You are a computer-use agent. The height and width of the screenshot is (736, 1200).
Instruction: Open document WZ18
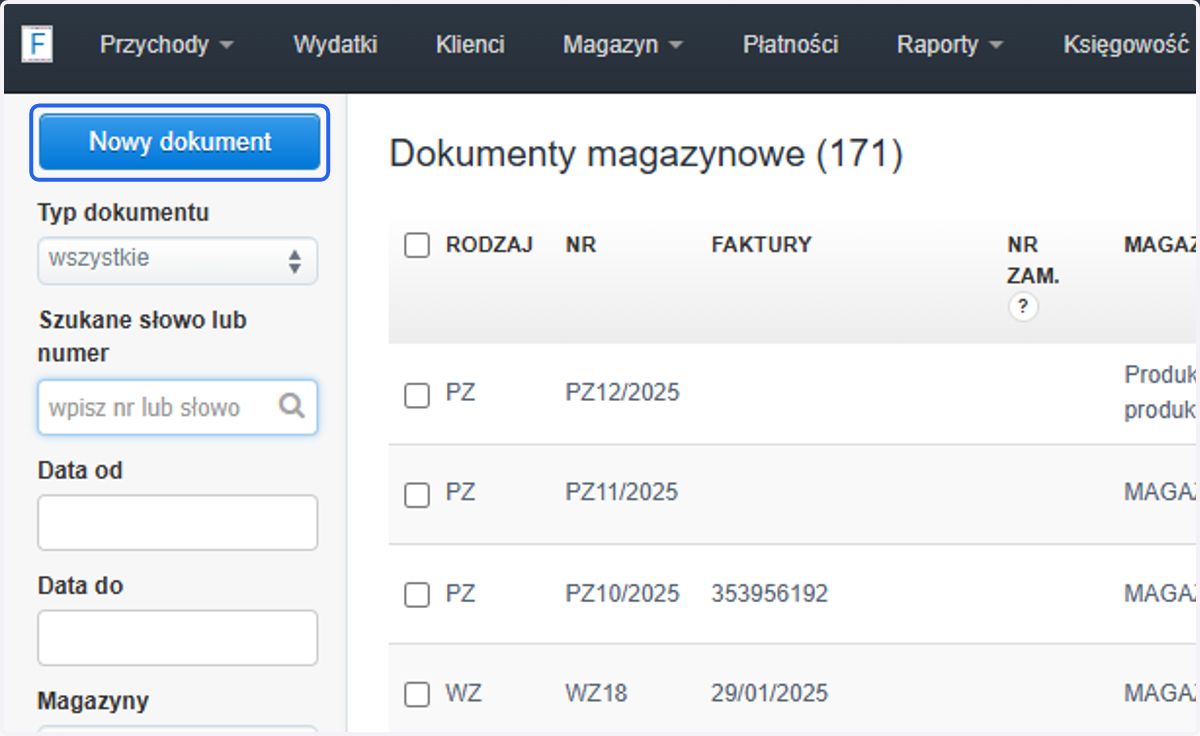point(596,692)
